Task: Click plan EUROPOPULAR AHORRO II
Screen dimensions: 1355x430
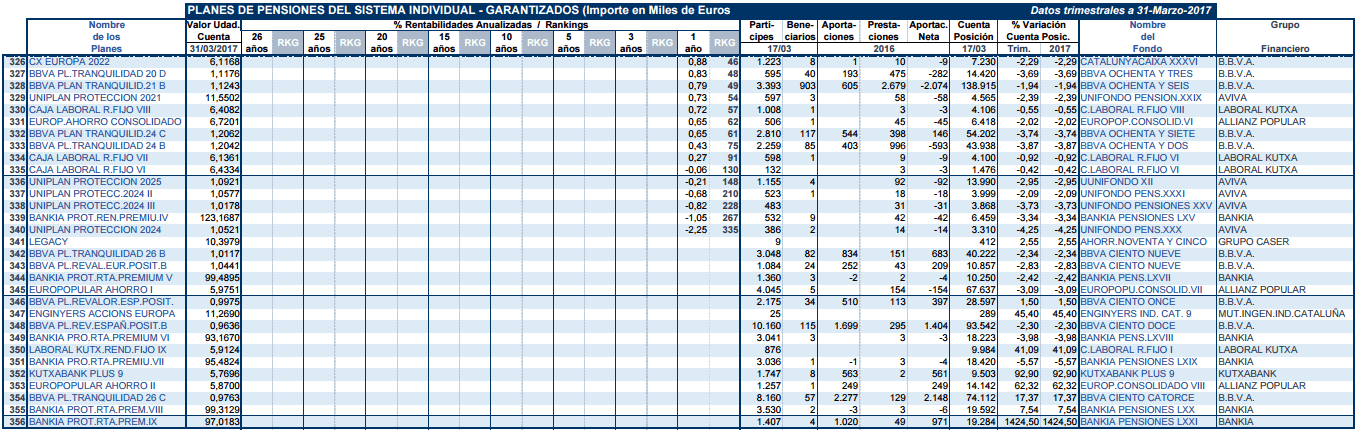Action: point(90,385)
